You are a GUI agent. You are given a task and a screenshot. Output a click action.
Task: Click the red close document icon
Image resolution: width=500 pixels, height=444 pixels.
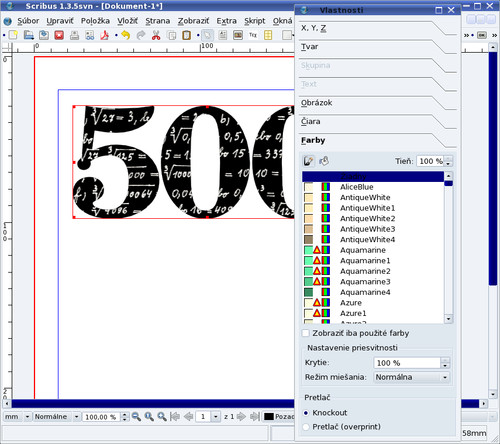pos(59,35)
